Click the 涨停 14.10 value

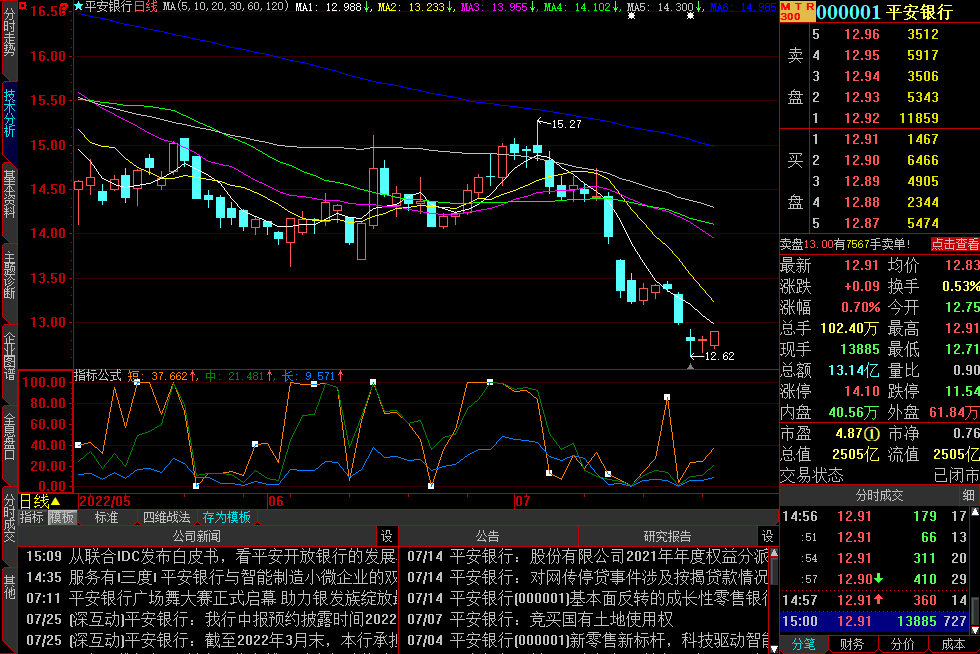point(862,391)
